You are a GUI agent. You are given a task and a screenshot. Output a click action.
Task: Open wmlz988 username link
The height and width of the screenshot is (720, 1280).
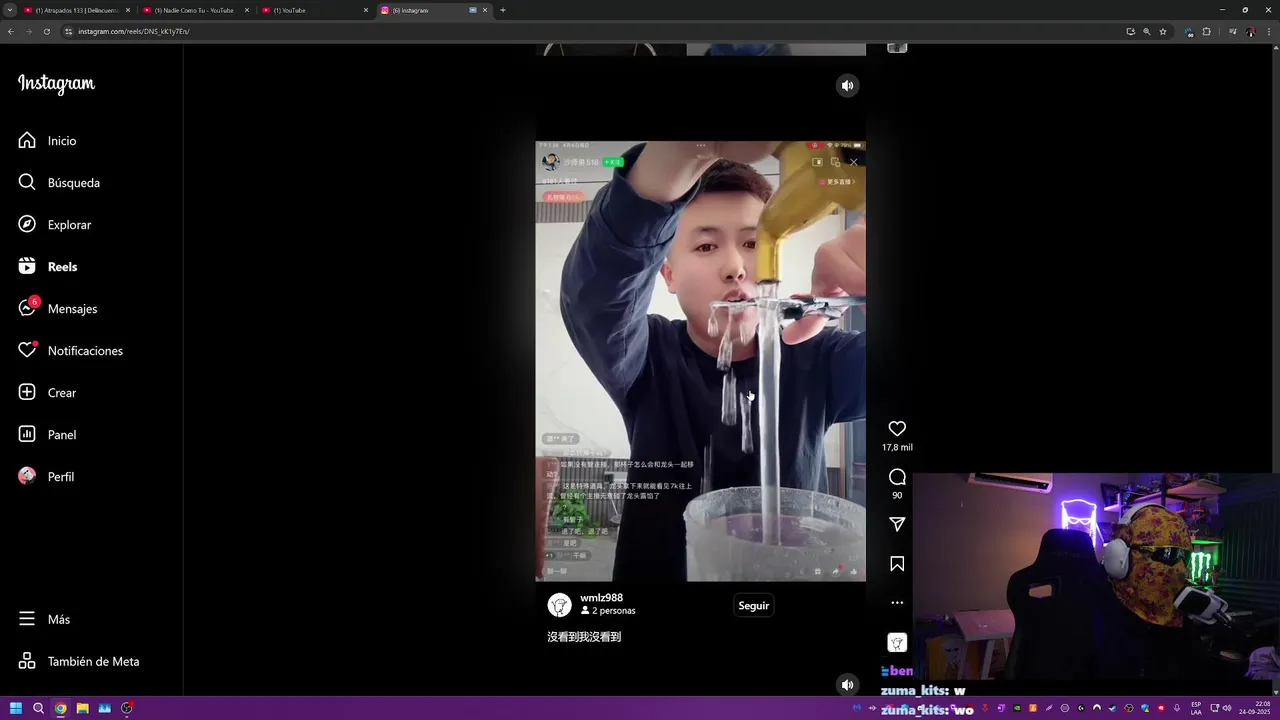(601, 598)
